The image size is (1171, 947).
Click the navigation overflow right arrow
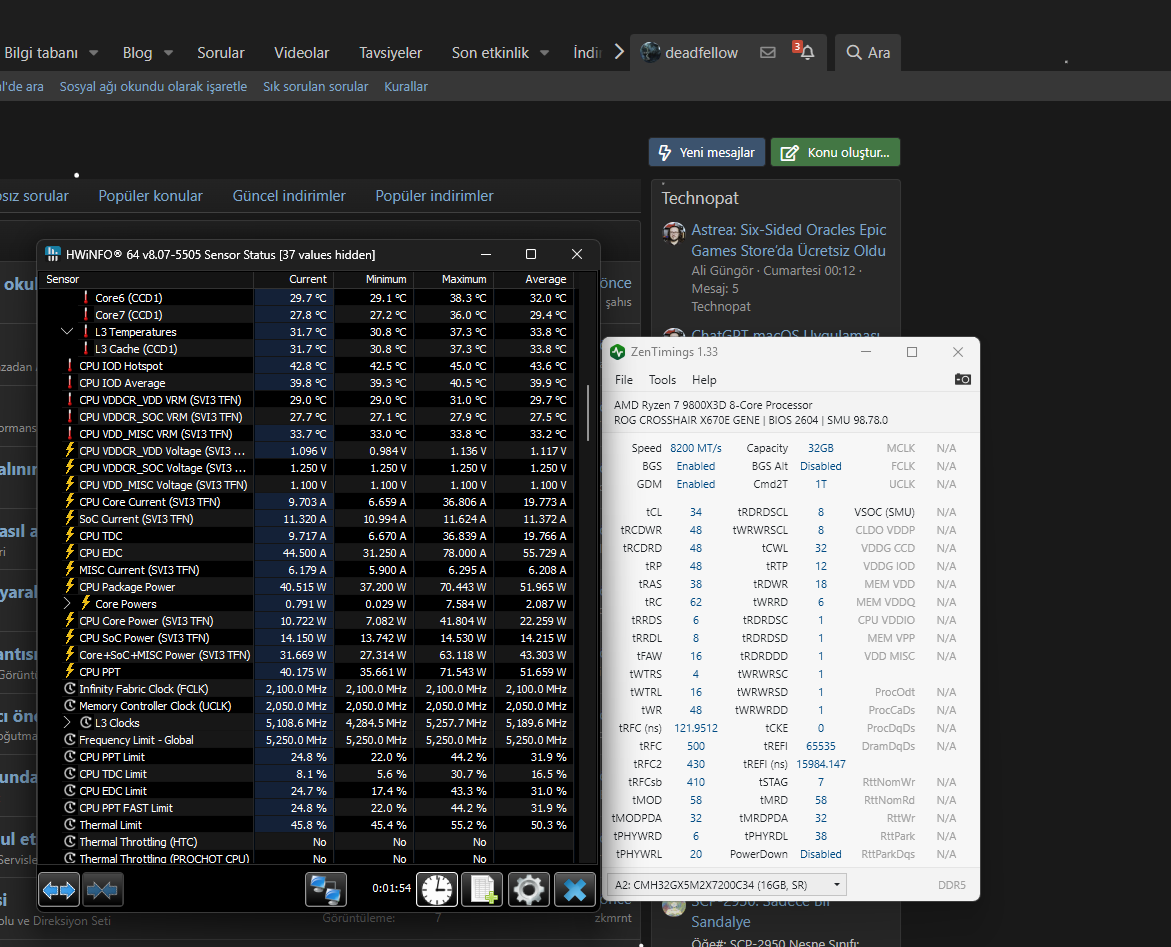(x=618, y=52)
